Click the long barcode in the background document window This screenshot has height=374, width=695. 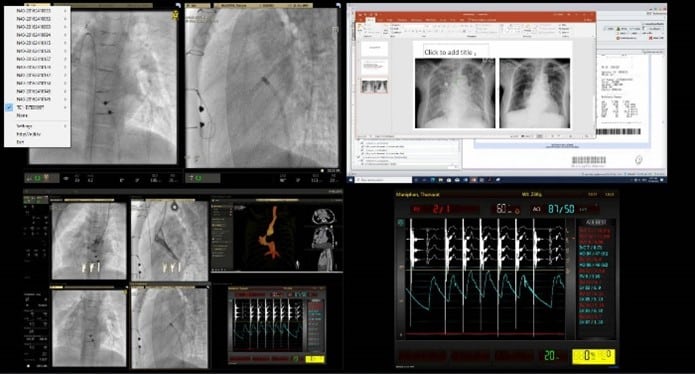point(618,132)
